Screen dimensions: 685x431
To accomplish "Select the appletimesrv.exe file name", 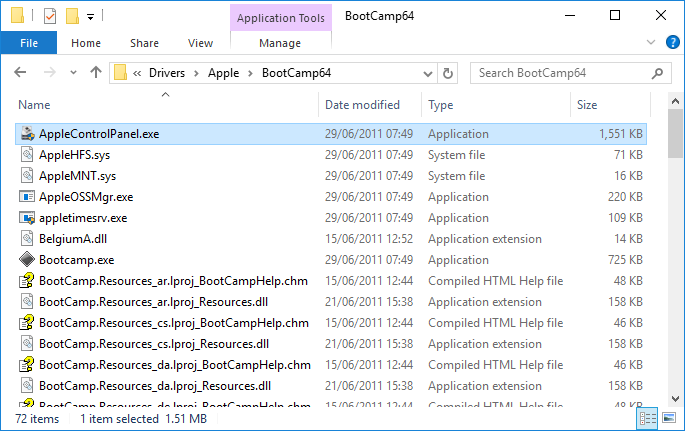I will click(x=83, y=218).
